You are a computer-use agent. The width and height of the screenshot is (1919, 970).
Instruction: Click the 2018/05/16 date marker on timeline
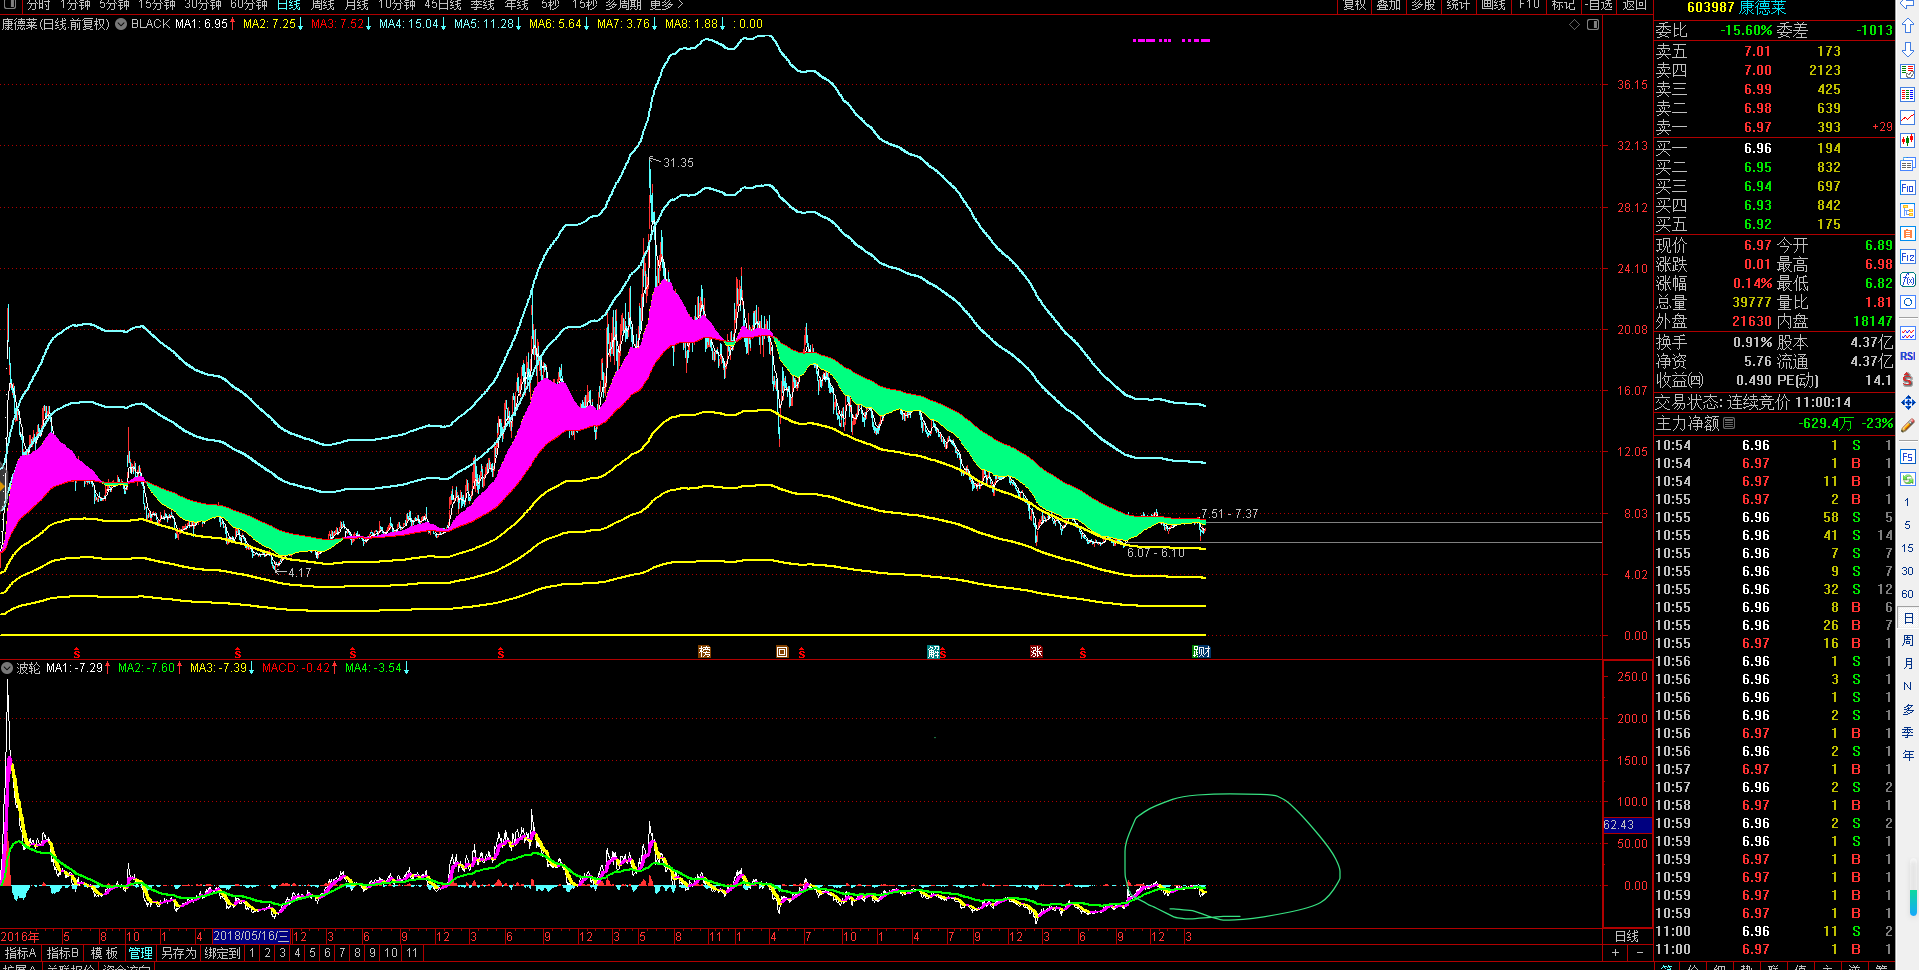pos(251,937)
